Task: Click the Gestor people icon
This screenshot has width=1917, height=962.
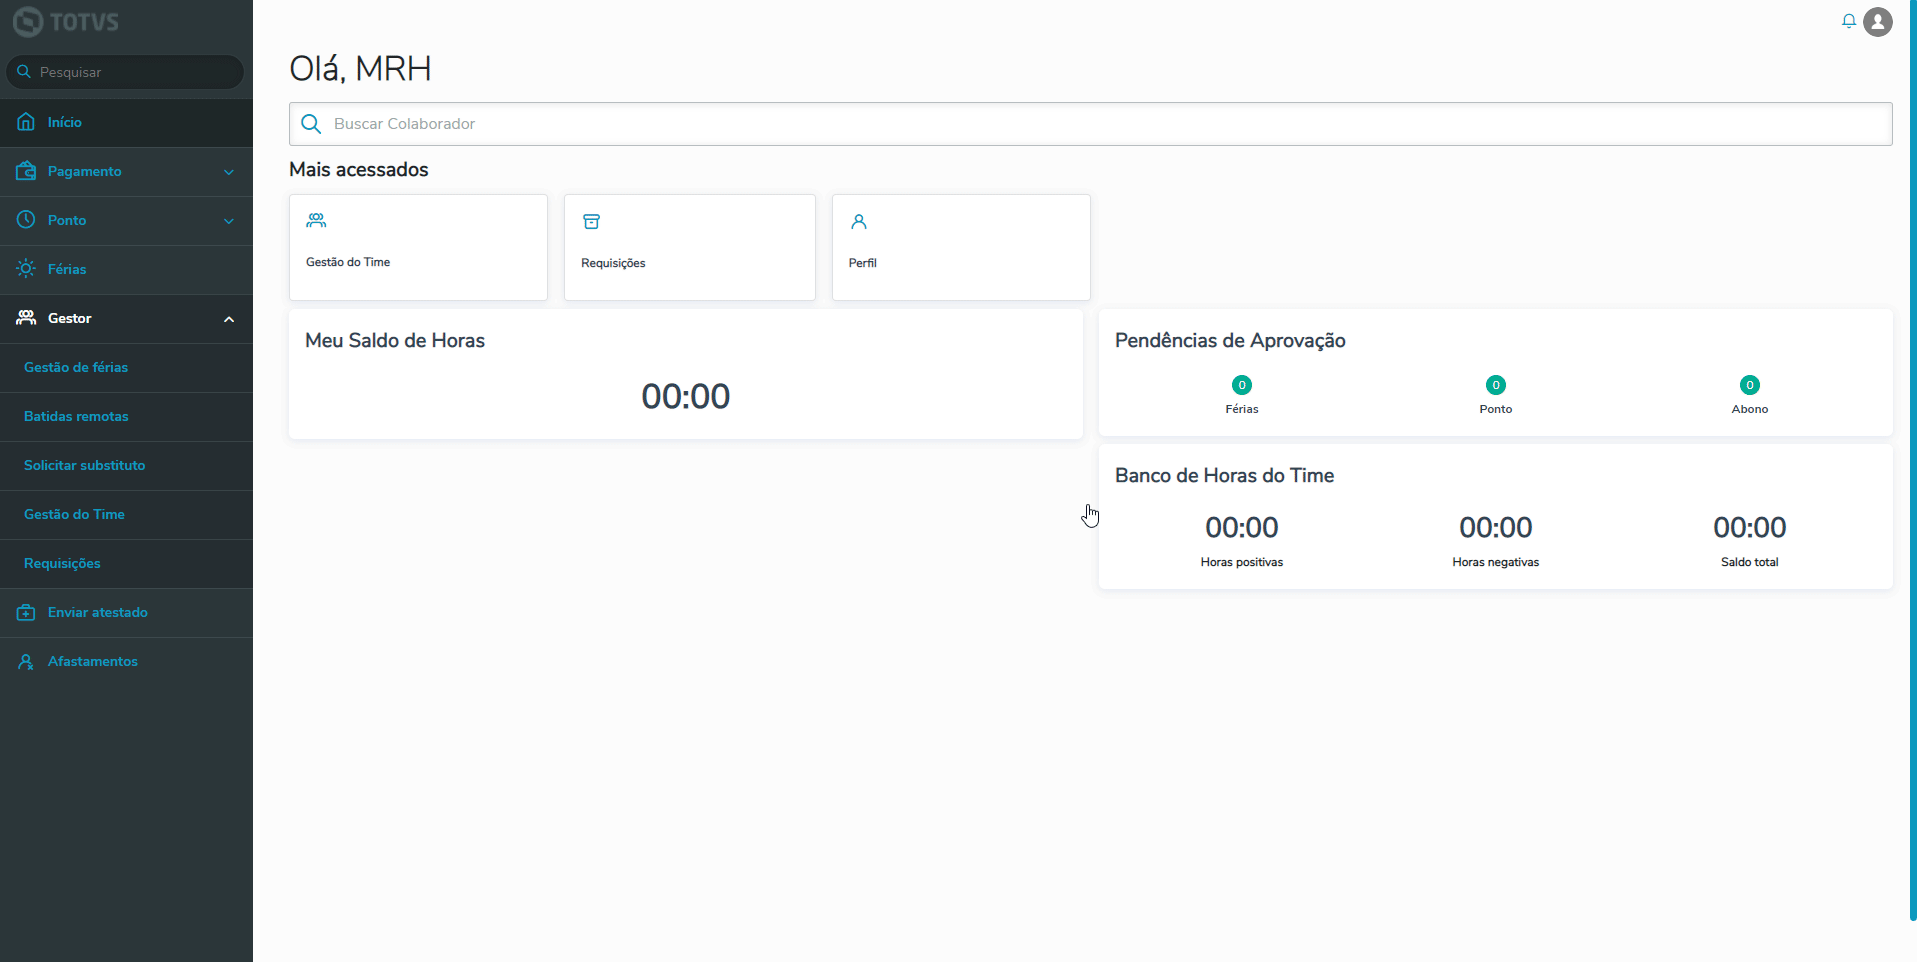Action: coord(26,318)
